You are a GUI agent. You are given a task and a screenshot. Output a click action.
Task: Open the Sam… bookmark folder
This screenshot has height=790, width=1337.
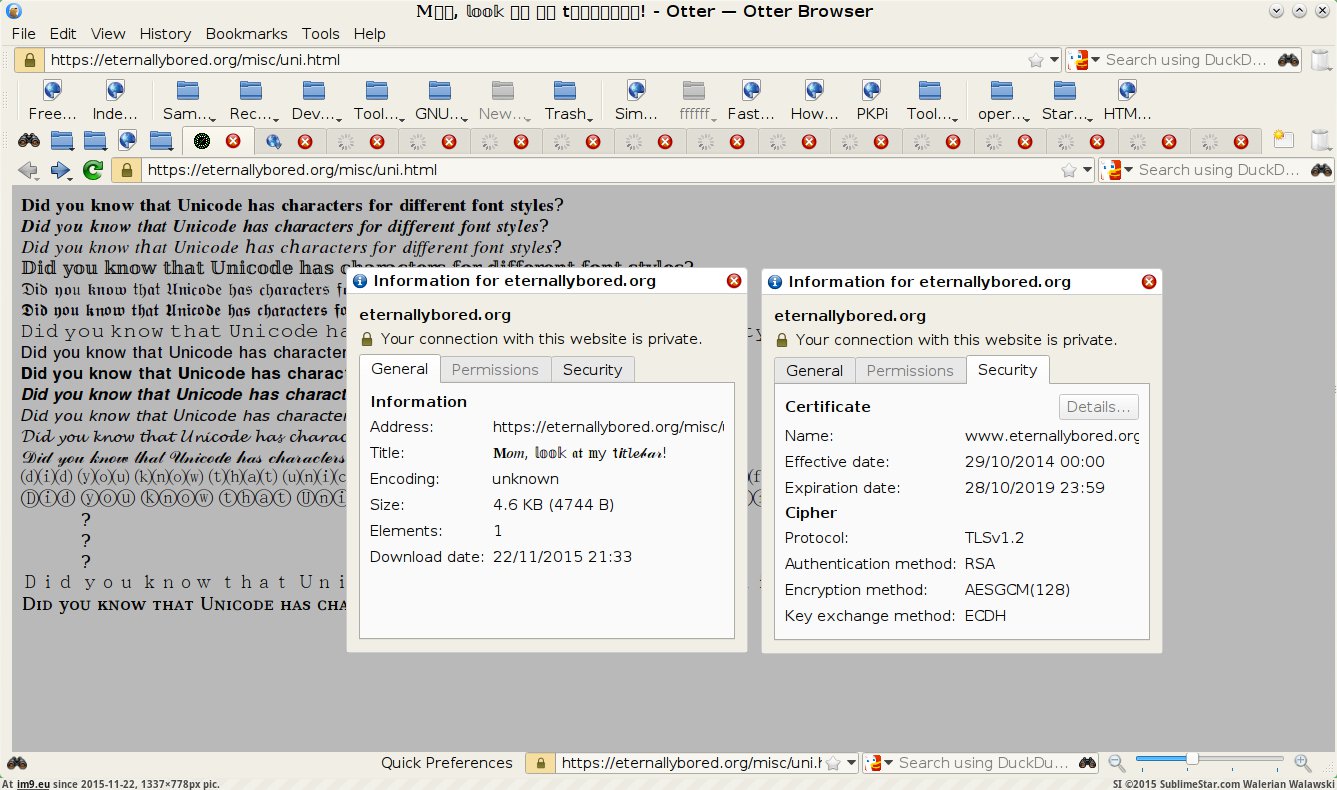pos(187,101)
